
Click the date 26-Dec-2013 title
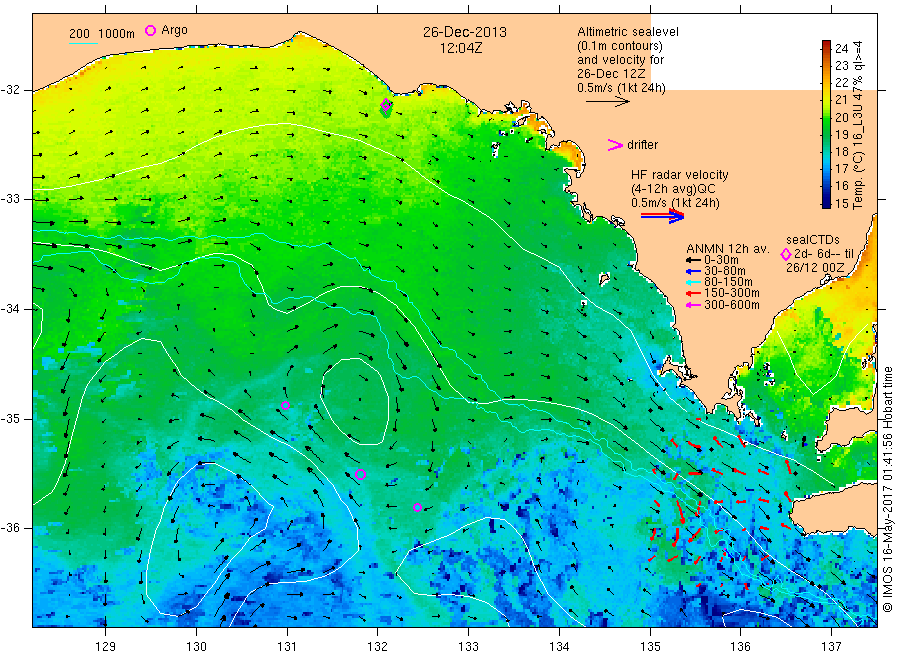click(x=465, y=32)
